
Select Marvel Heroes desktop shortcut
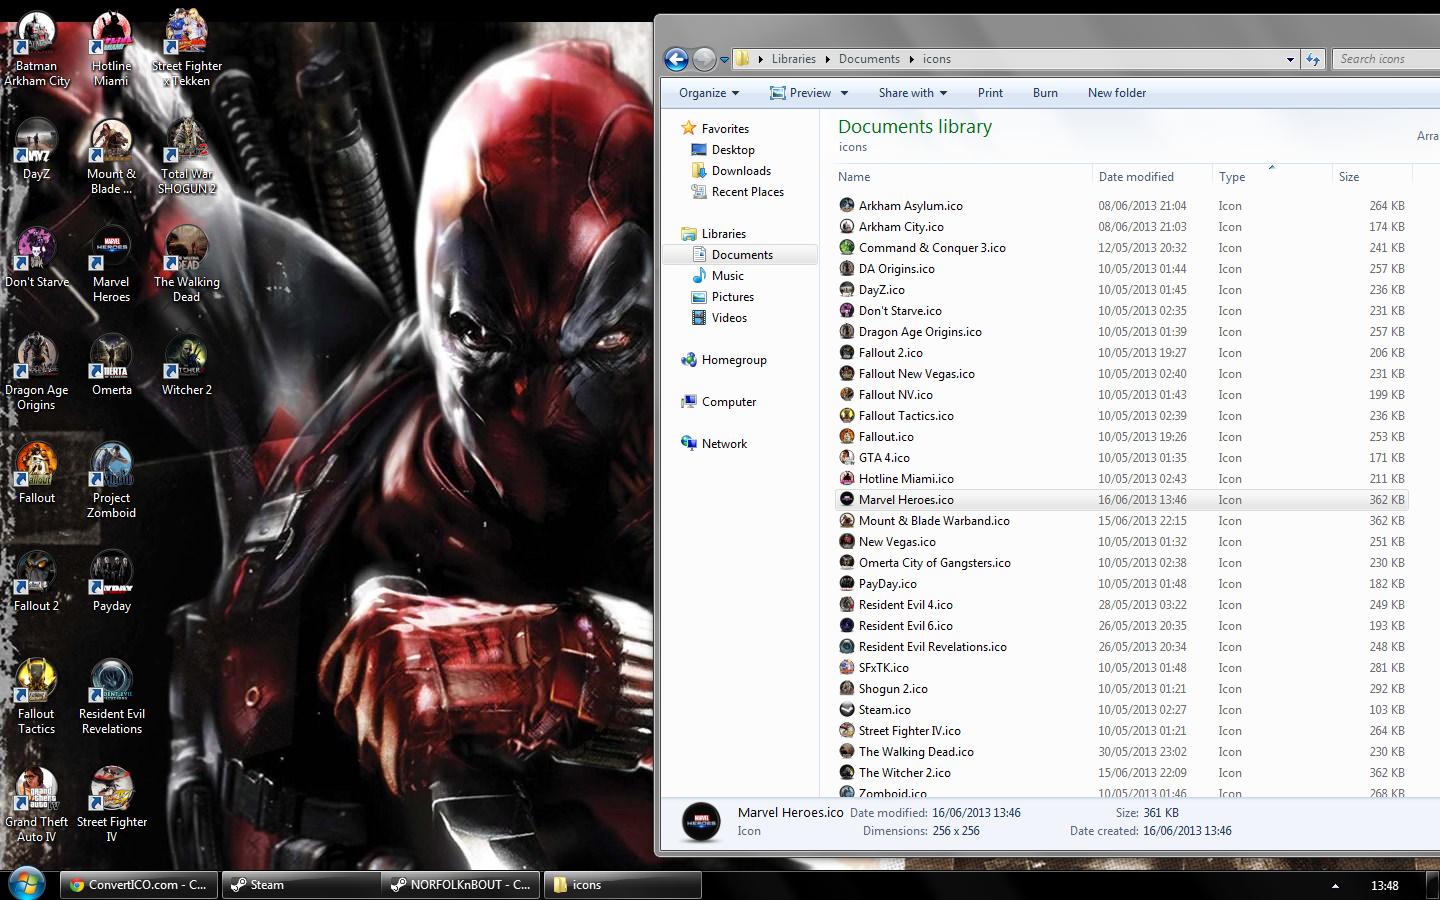(111, 265)
